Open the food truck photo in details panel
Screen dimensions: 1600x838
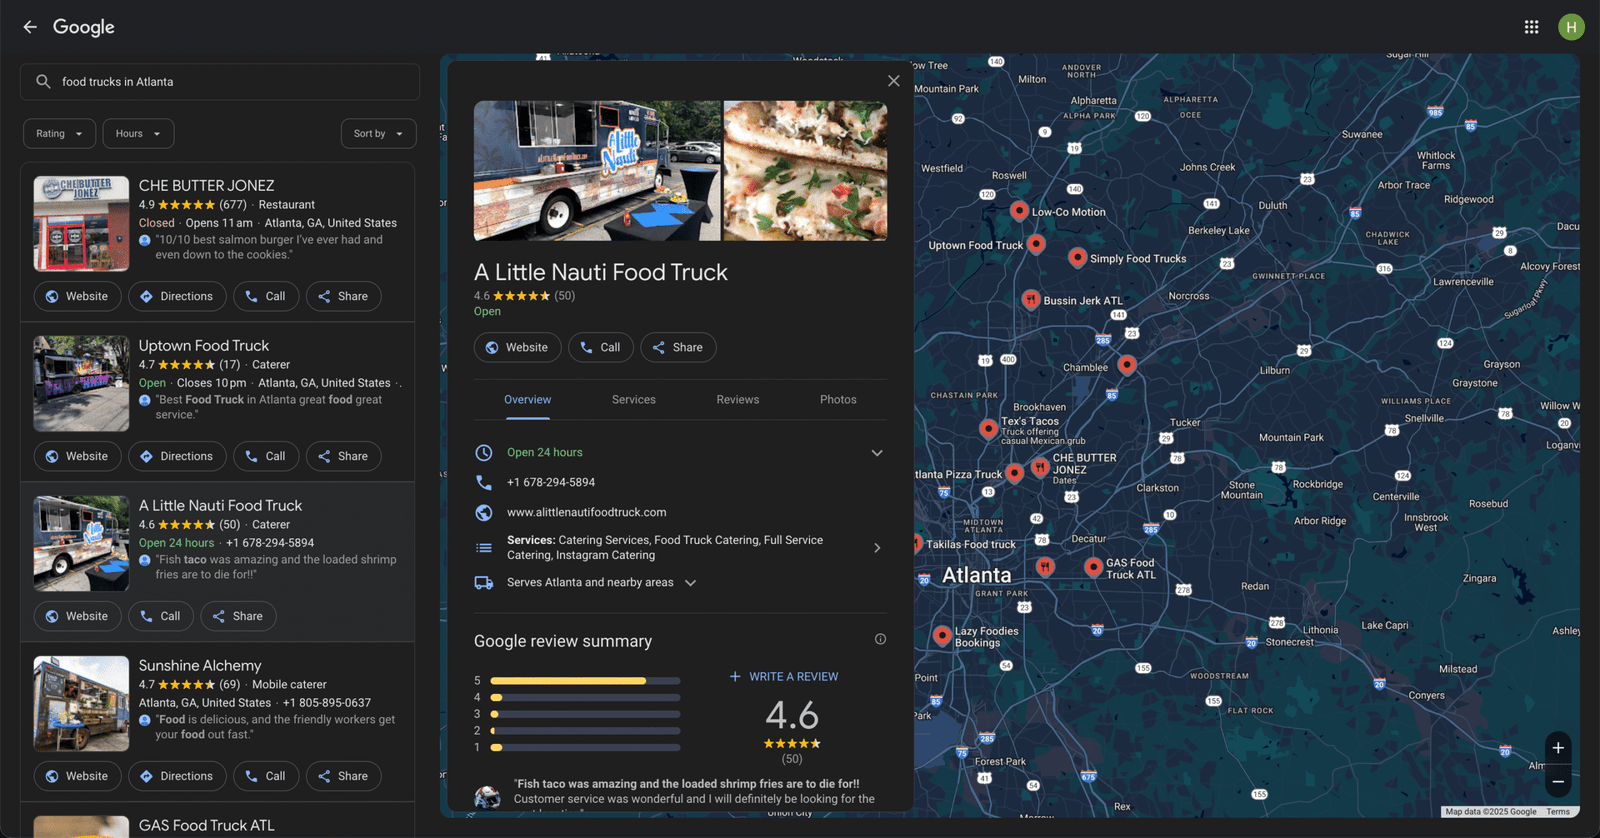pyautogui.click(x=597, y=171)
